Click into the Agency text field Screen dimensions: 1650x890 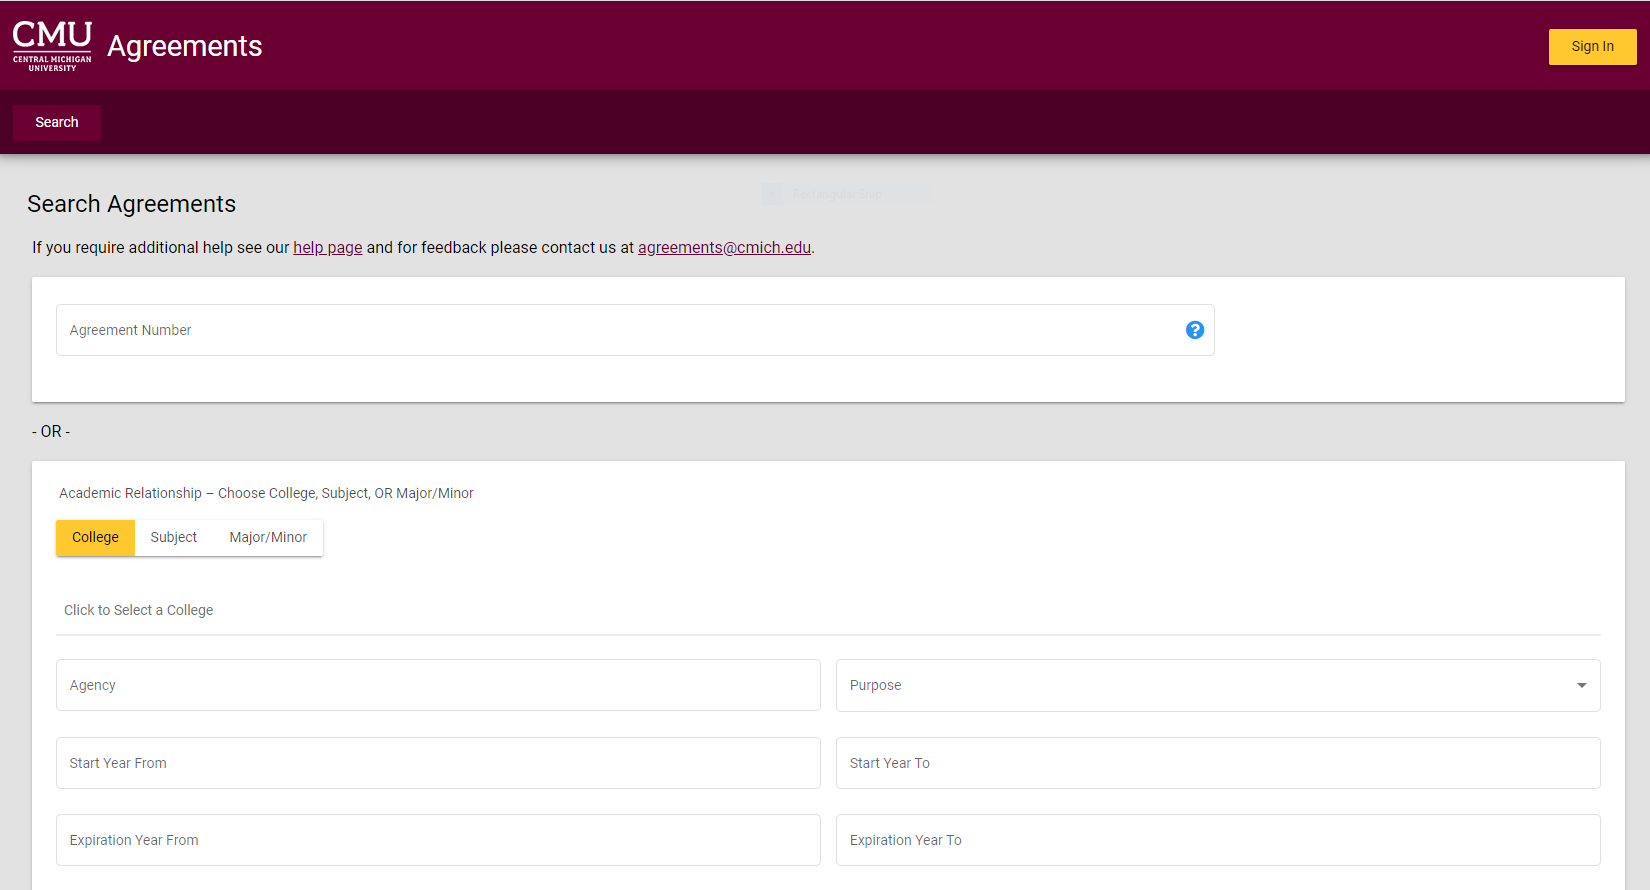(x=438, y=686)
